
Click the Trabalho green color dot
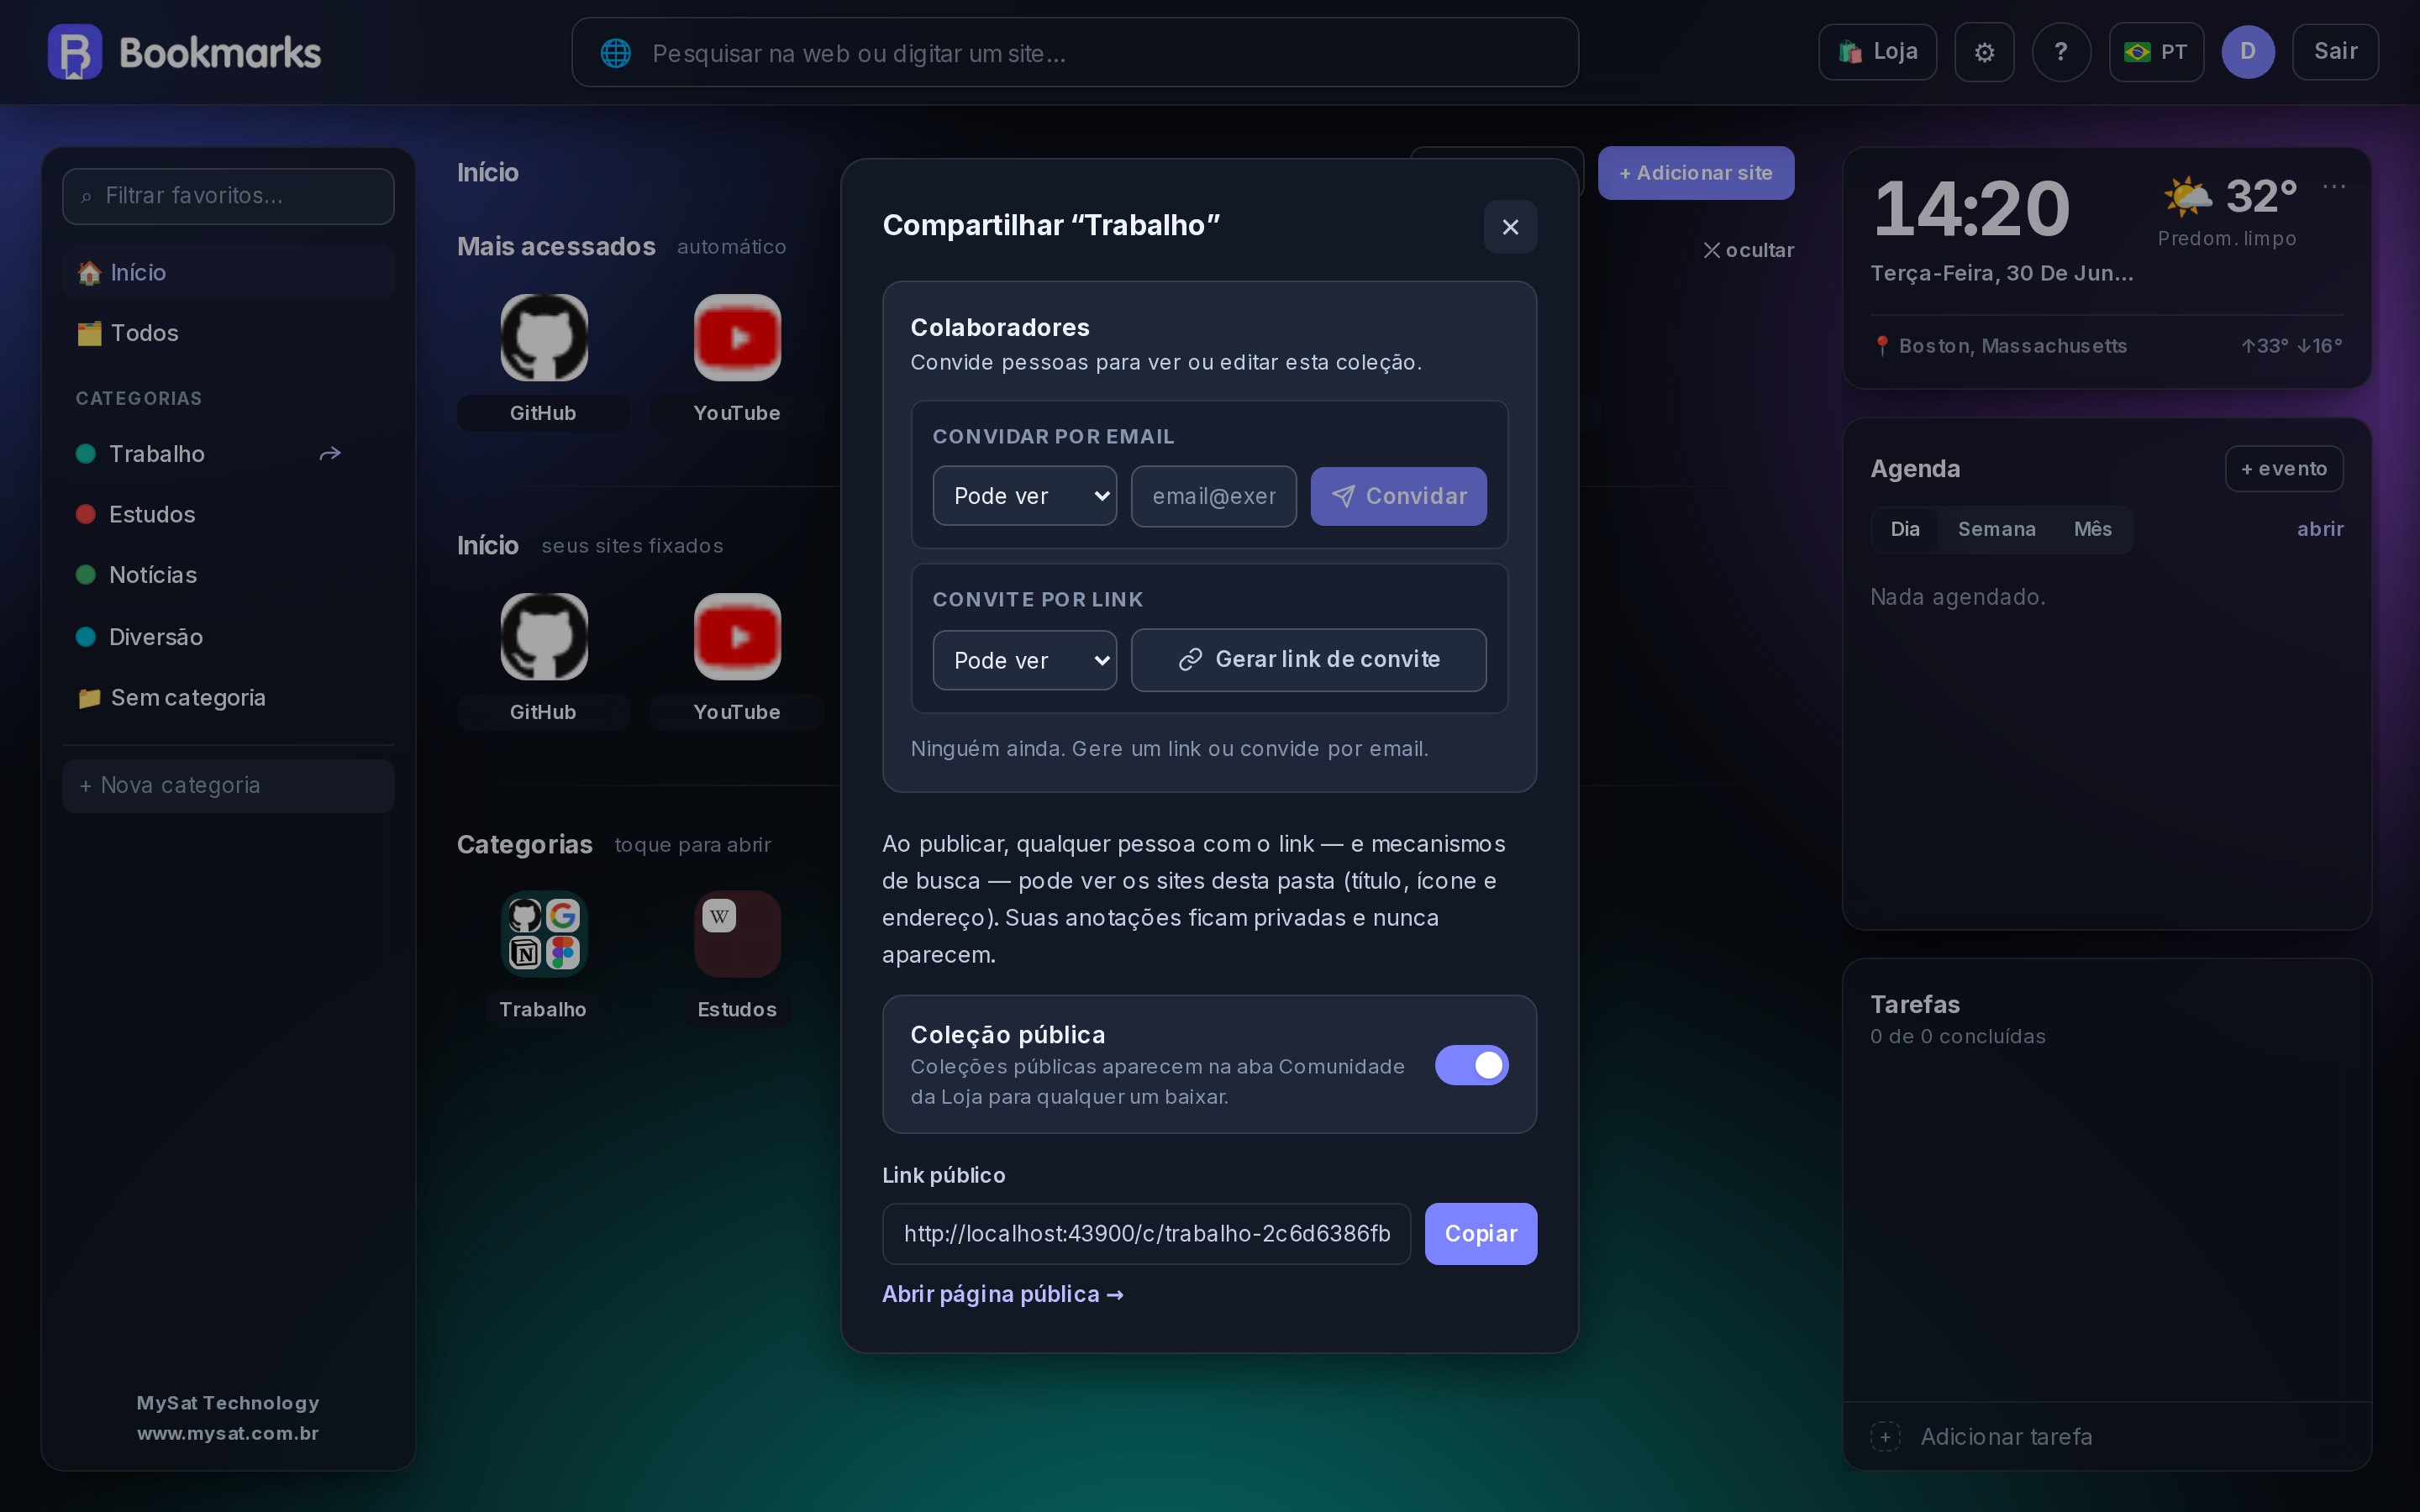point(86,454)
